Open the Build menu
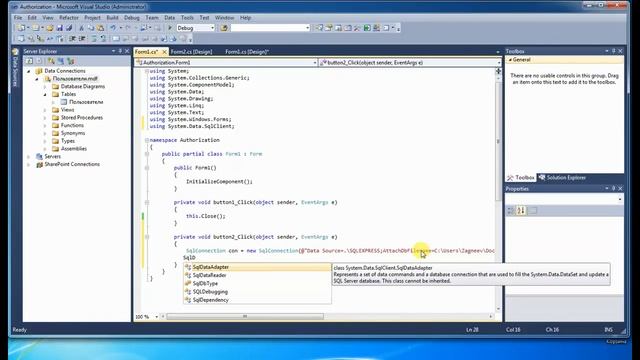Screen dimensions: 640x360 click(x=112, y=18)
